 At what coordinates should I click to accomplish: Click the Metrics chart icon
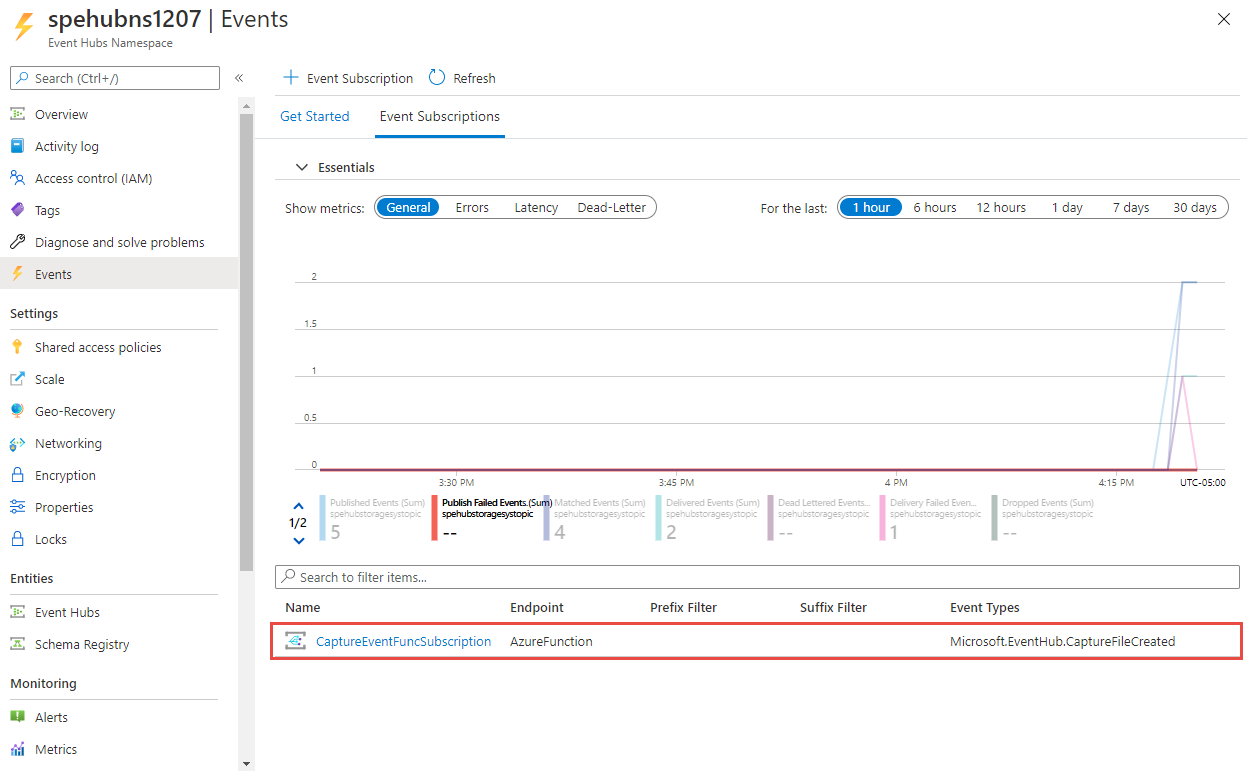[17, 749]
